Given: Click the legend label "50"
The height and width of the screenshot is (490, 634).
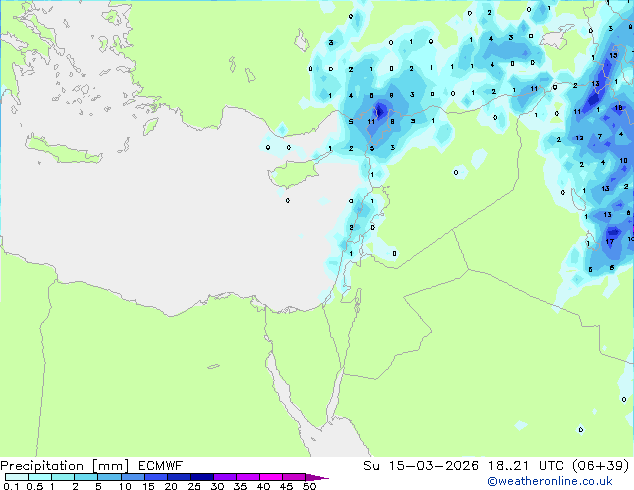Looking at the screenshot, I should click(310, 486).
